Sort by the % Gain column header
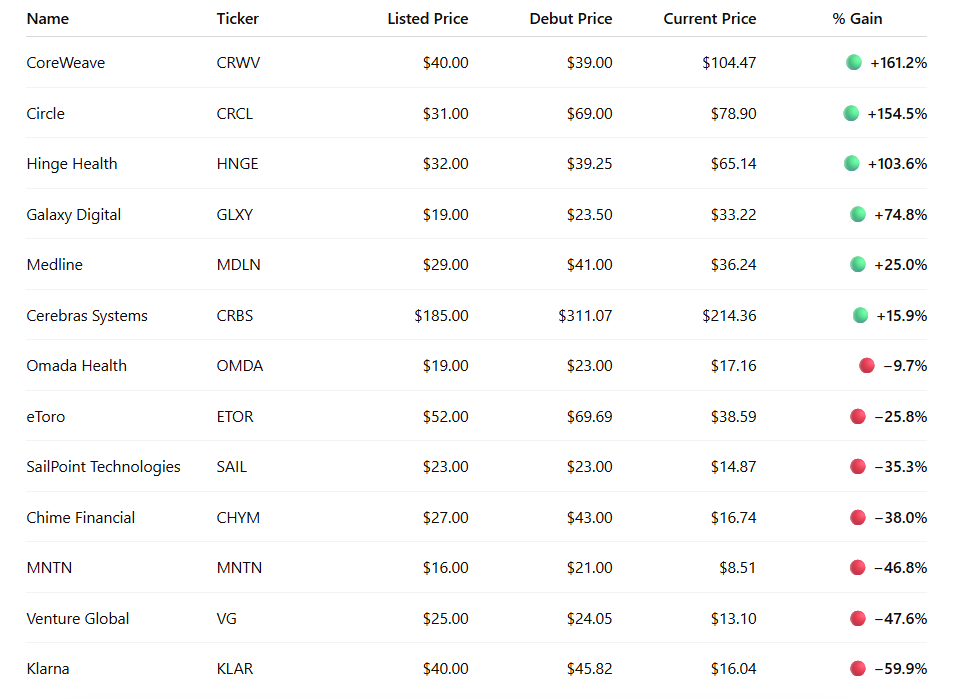Viewport: 959px width, 699px height. (x=857, y=19)
